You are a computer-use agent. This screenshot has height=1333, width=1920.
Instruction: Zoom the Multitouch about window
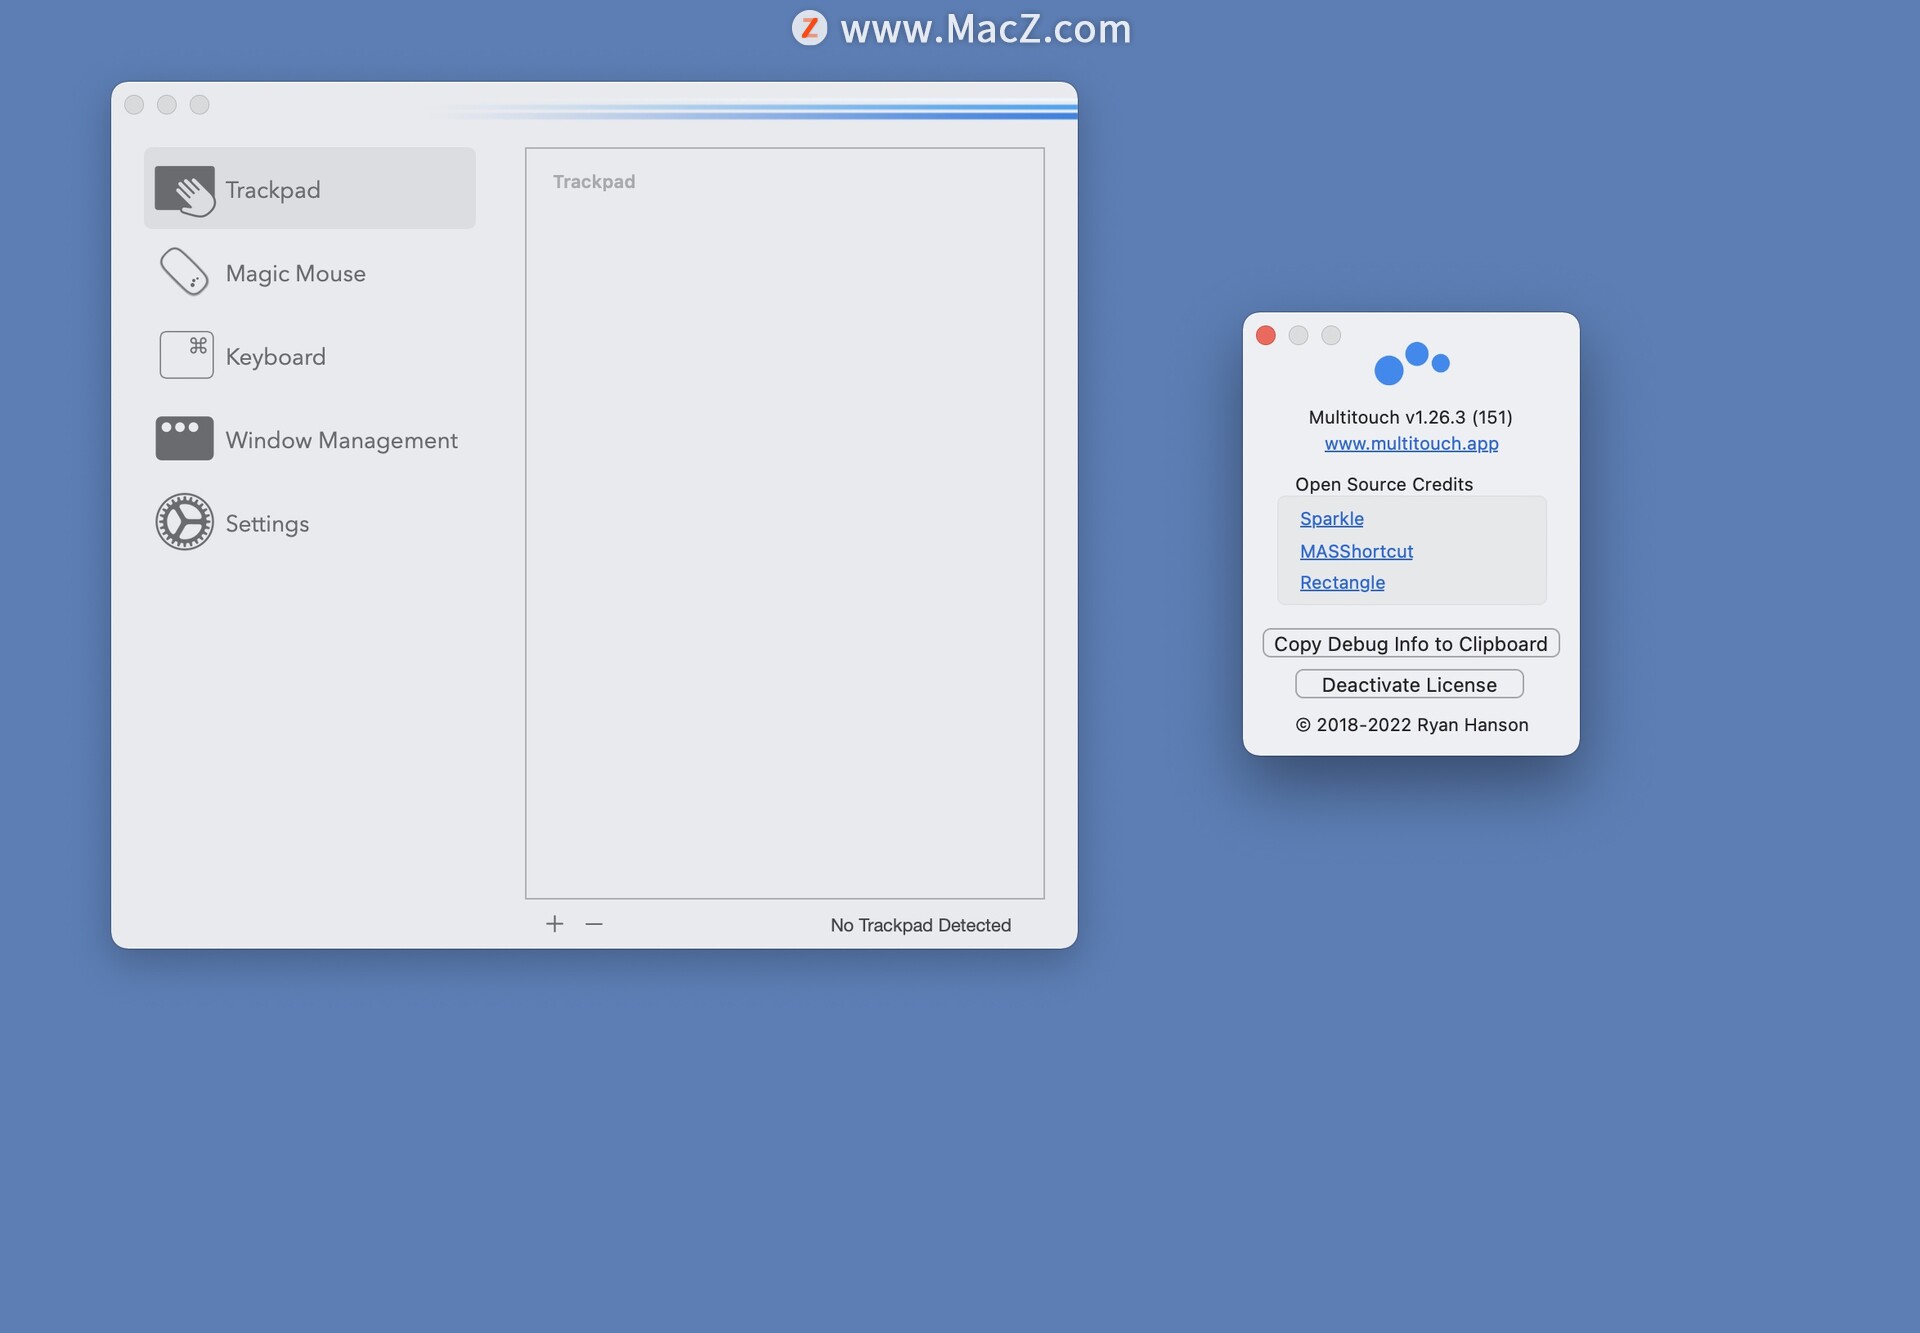pos(1331,336)
